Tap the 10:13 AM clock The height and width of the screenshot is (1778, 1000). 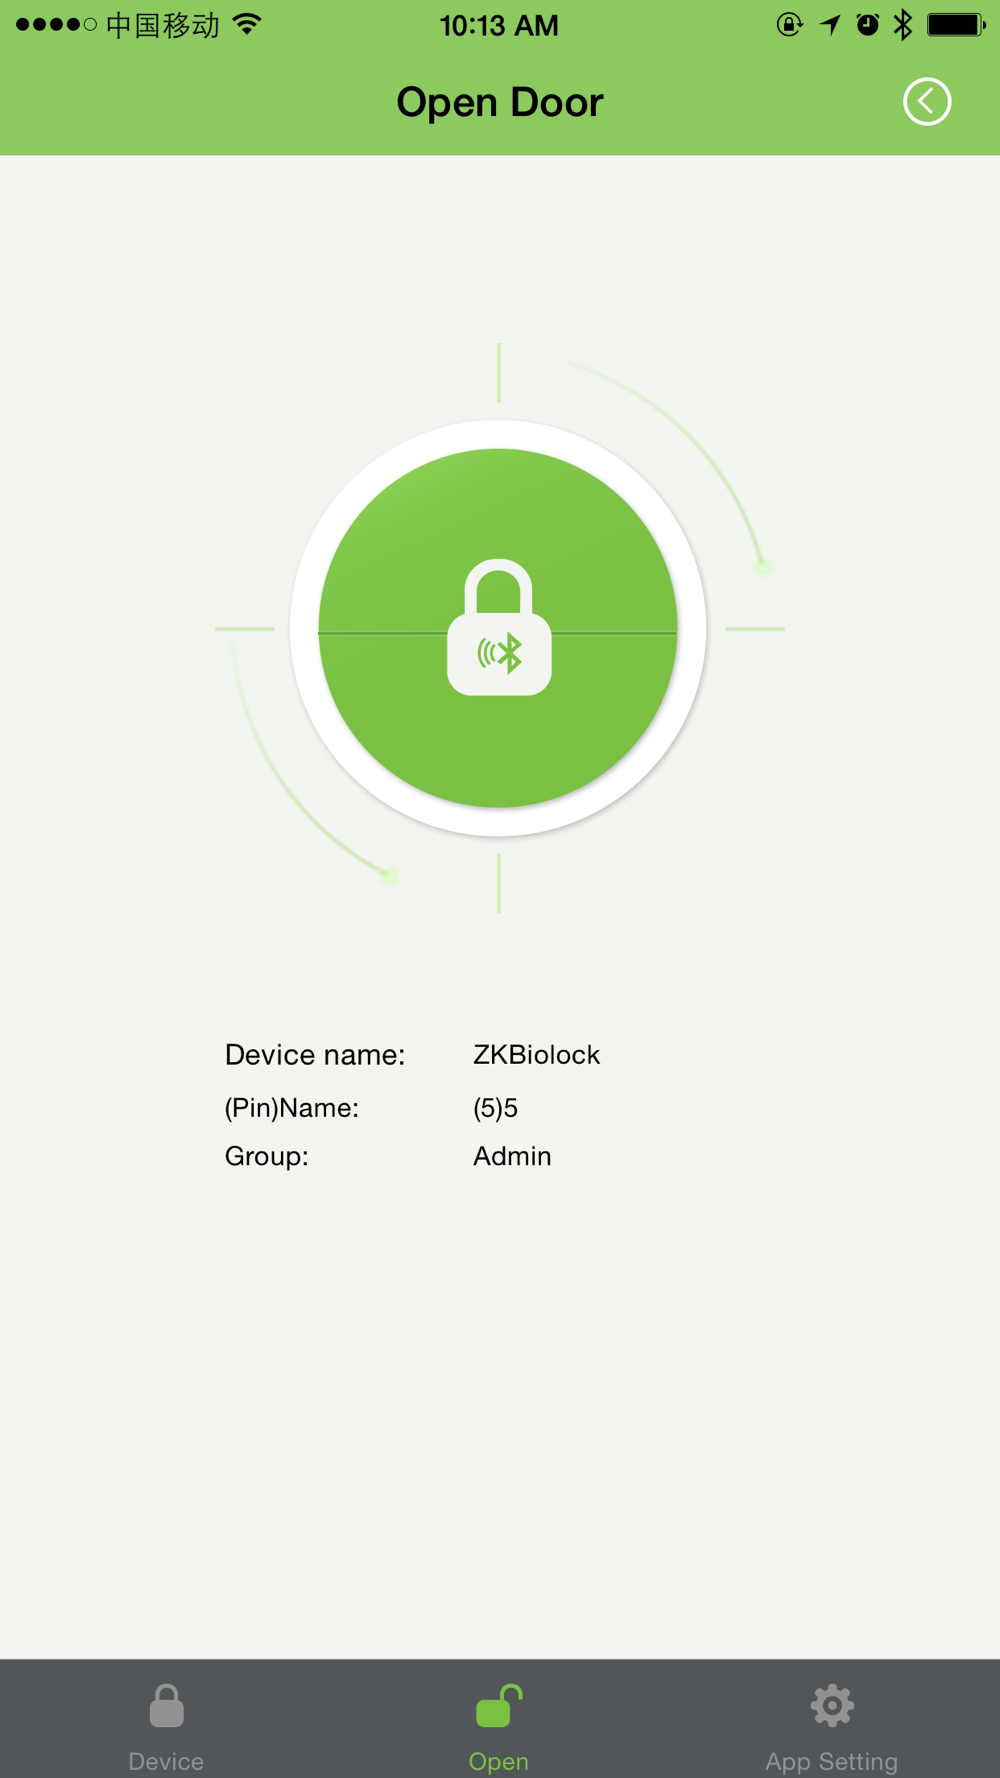tap(499, 25)
